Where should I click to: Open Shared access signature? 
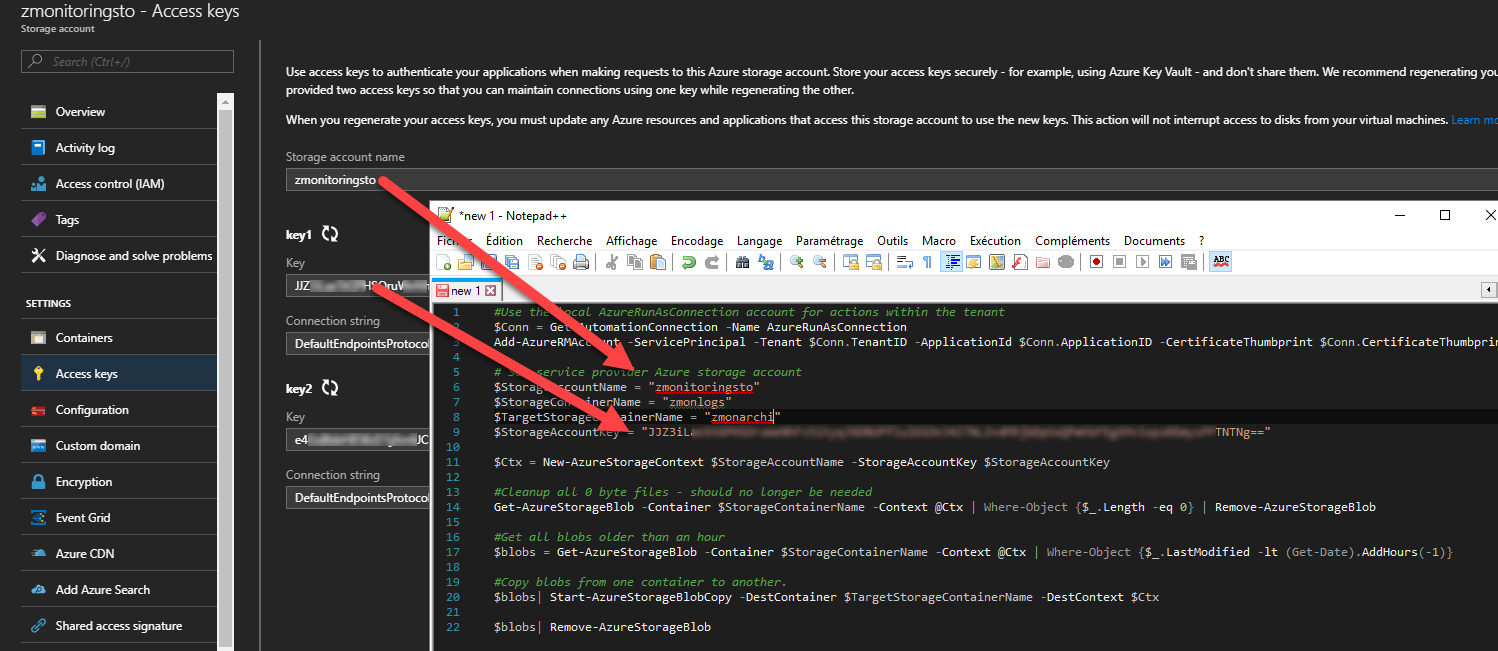(119, 626)
